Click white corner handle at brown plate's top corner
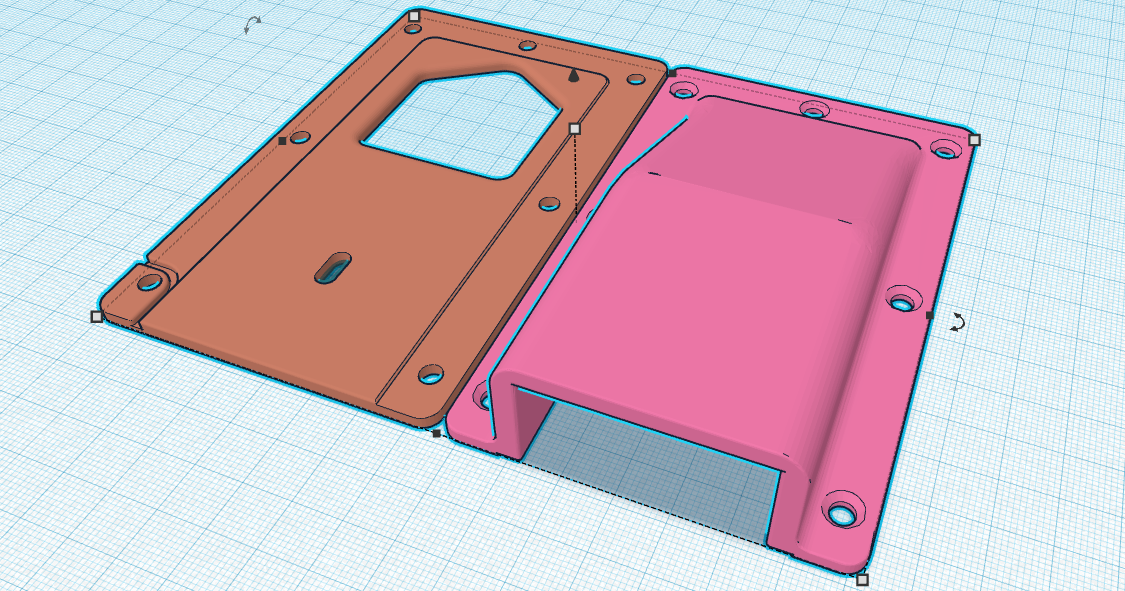This screenshot has height=591, width=1125. pos(414,17)
